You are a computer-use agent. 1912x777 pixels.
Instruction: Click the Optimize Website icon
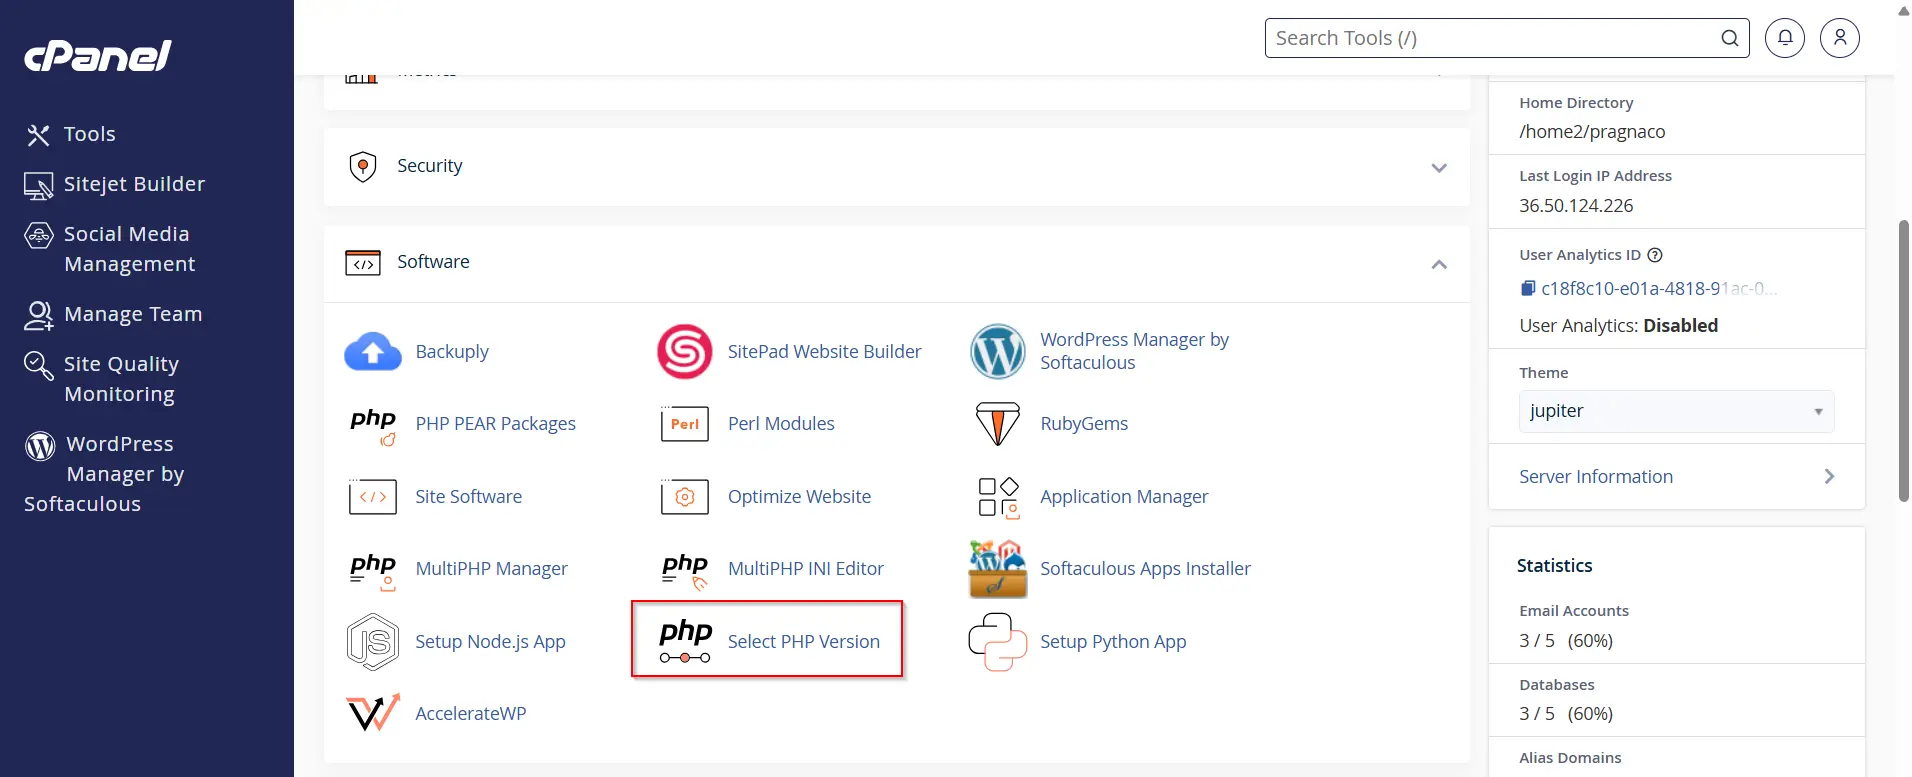coord(685,497)
